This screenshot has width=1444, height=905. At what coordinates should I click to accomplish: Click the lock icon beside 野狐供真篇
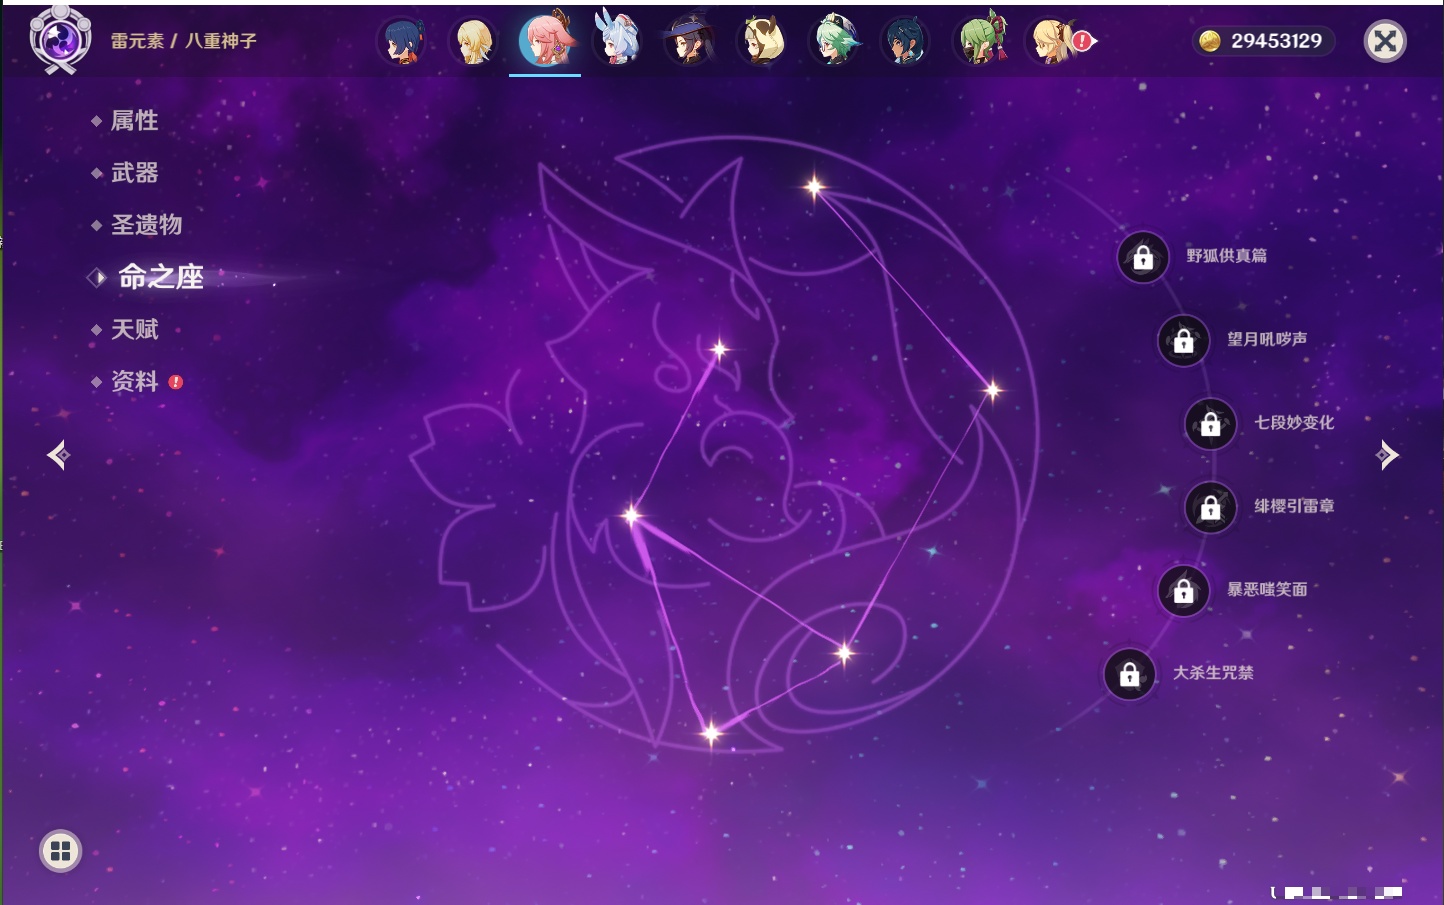1143,258
